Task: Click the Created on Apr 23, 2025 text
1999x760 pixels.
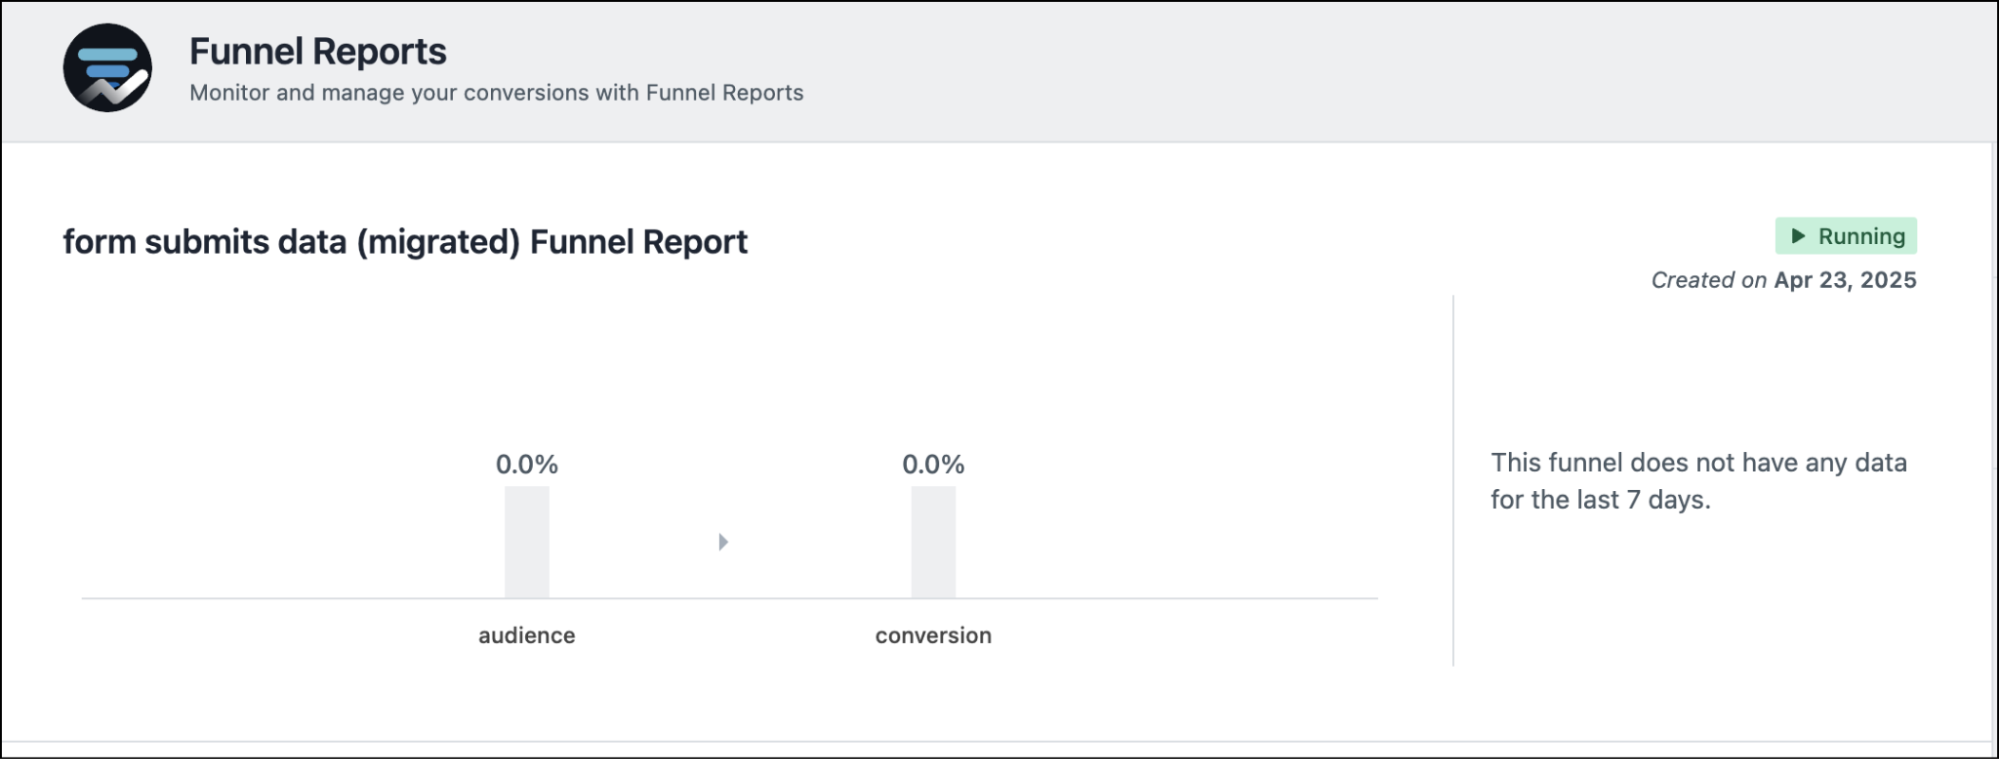Action: point(1784,280)
